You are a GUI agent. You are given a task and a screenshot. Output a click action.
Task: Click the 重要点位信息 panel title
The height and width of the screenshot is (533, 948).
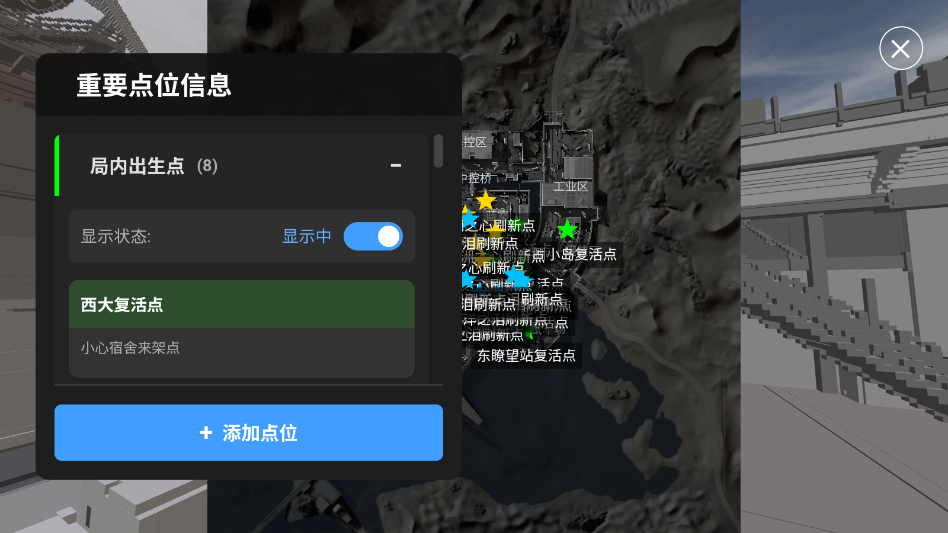(154, 85)
